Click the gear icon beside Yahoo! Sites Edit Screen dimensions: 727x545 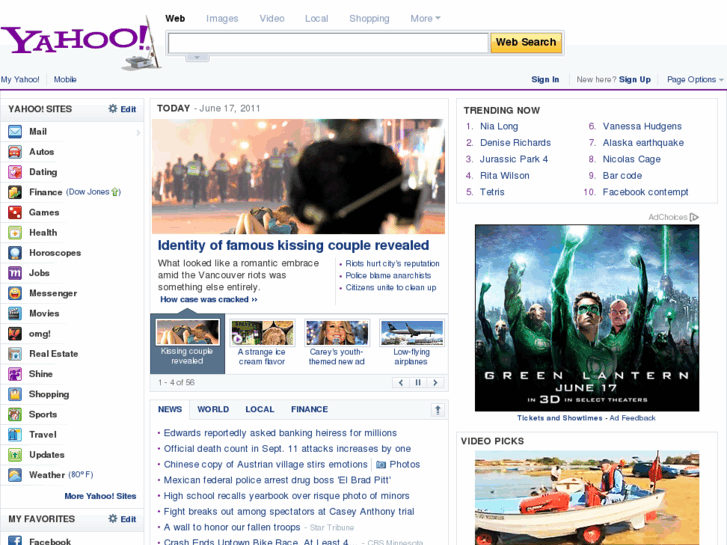(x=113, y=109)
